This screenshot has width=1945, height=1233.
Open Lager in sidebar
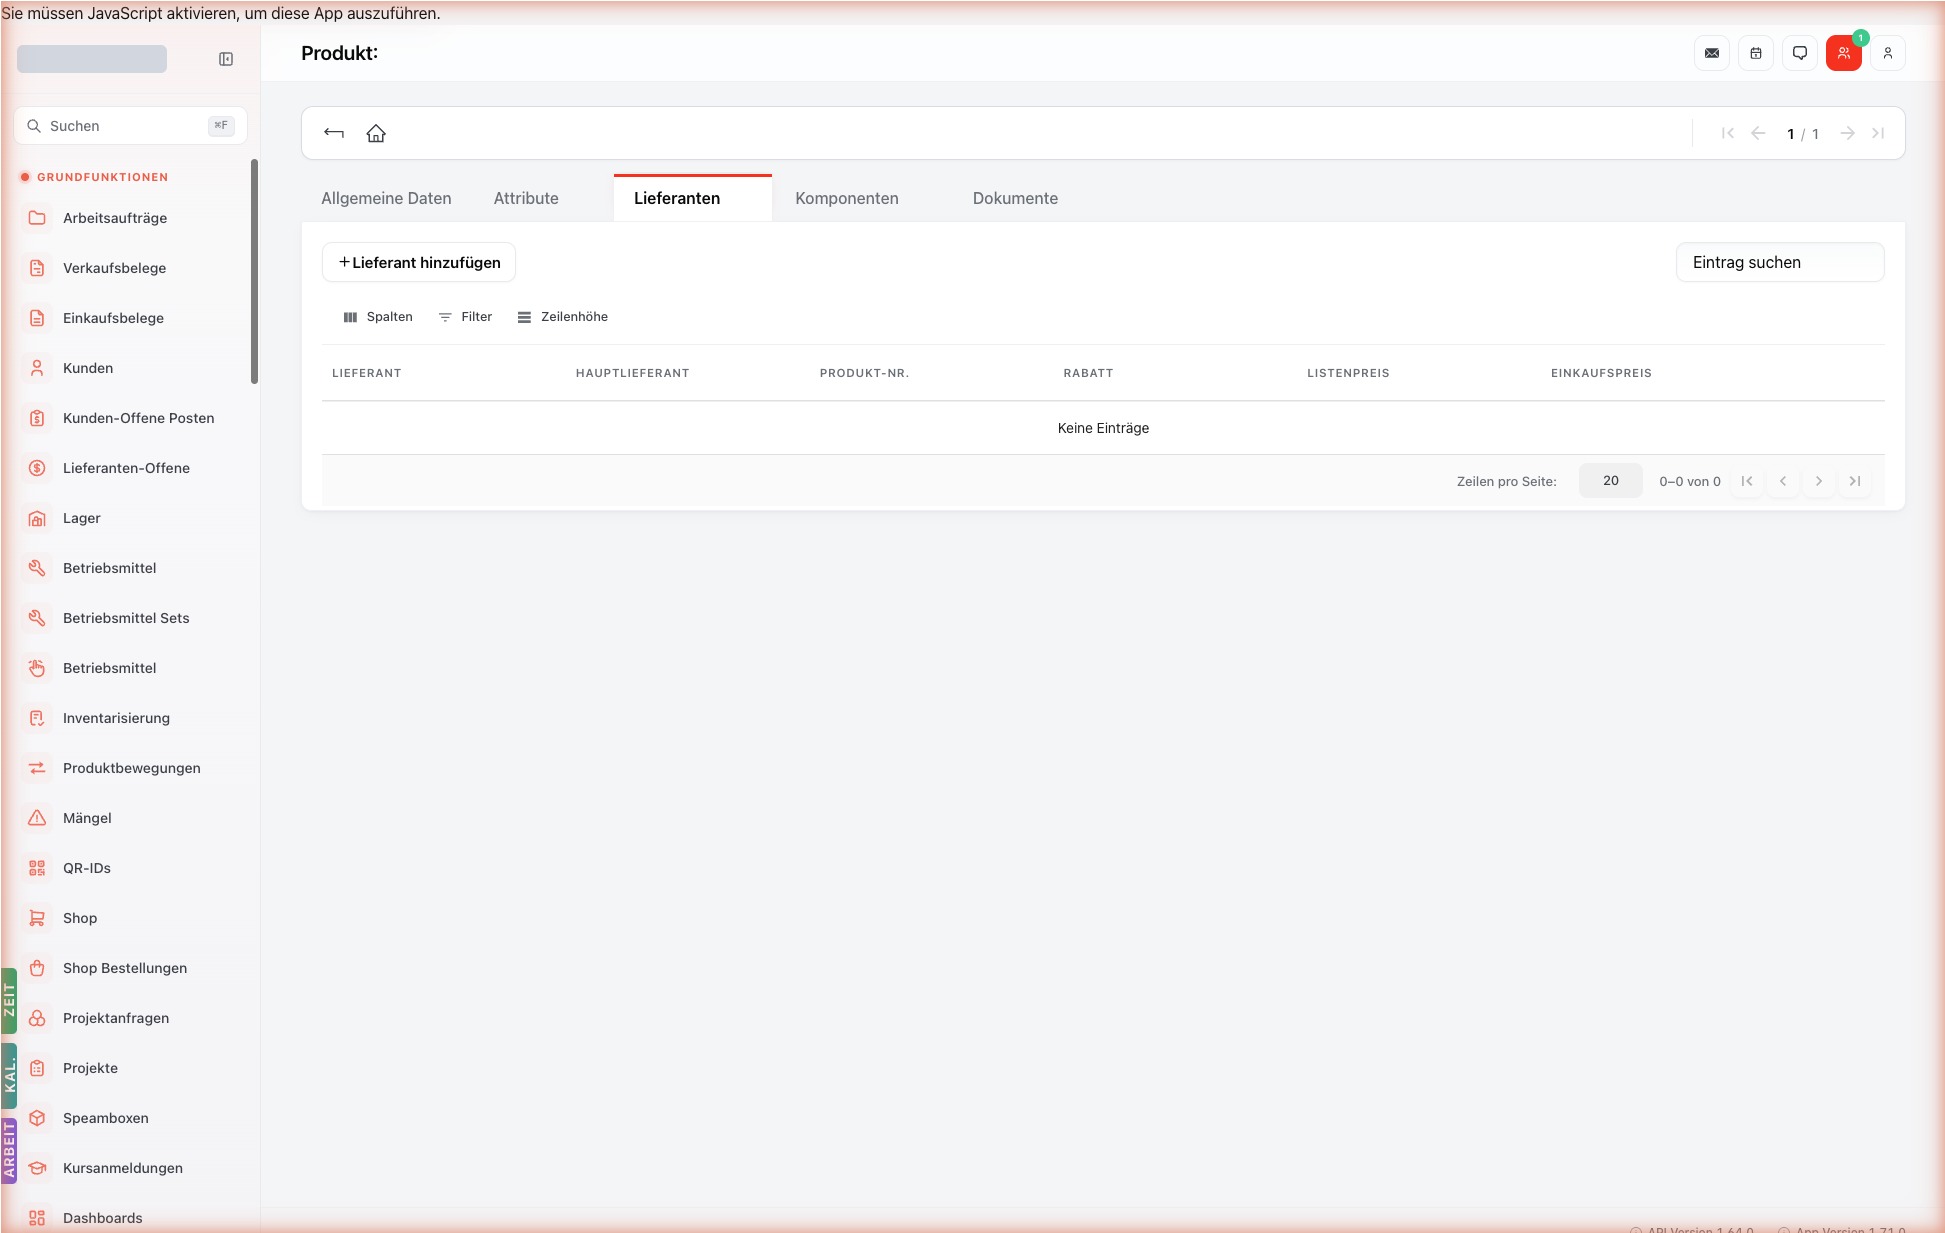tap(130, 518)
